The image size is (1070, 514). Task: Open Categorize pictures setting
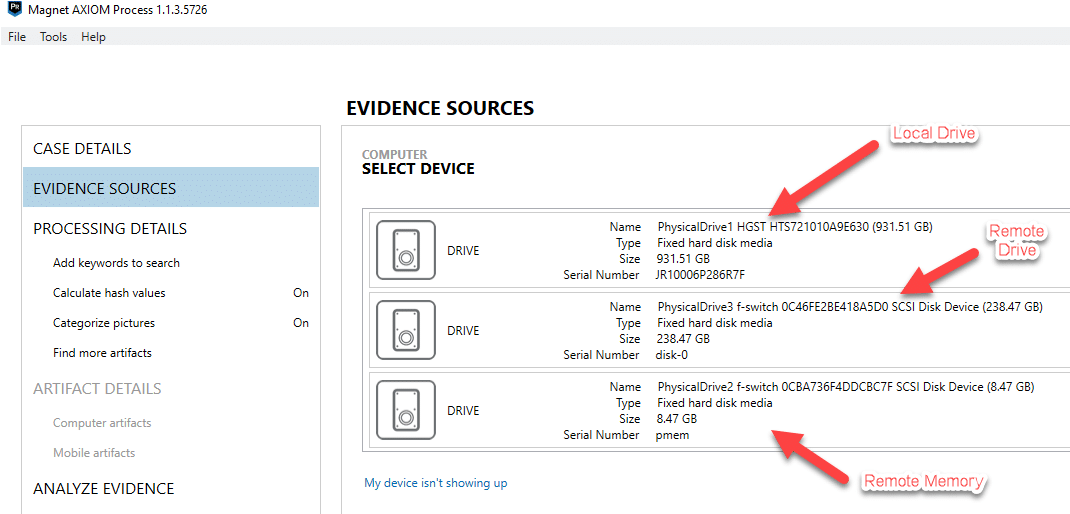104,323
